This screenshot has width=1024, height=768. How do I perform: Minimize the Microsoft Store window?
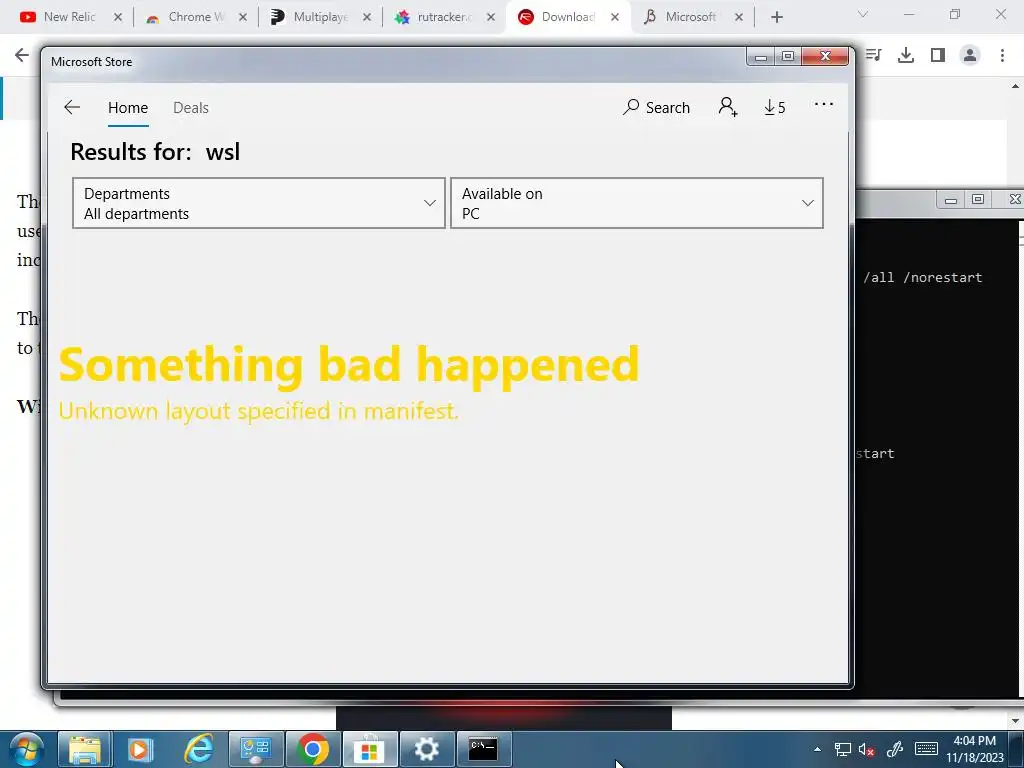point(761,57)
